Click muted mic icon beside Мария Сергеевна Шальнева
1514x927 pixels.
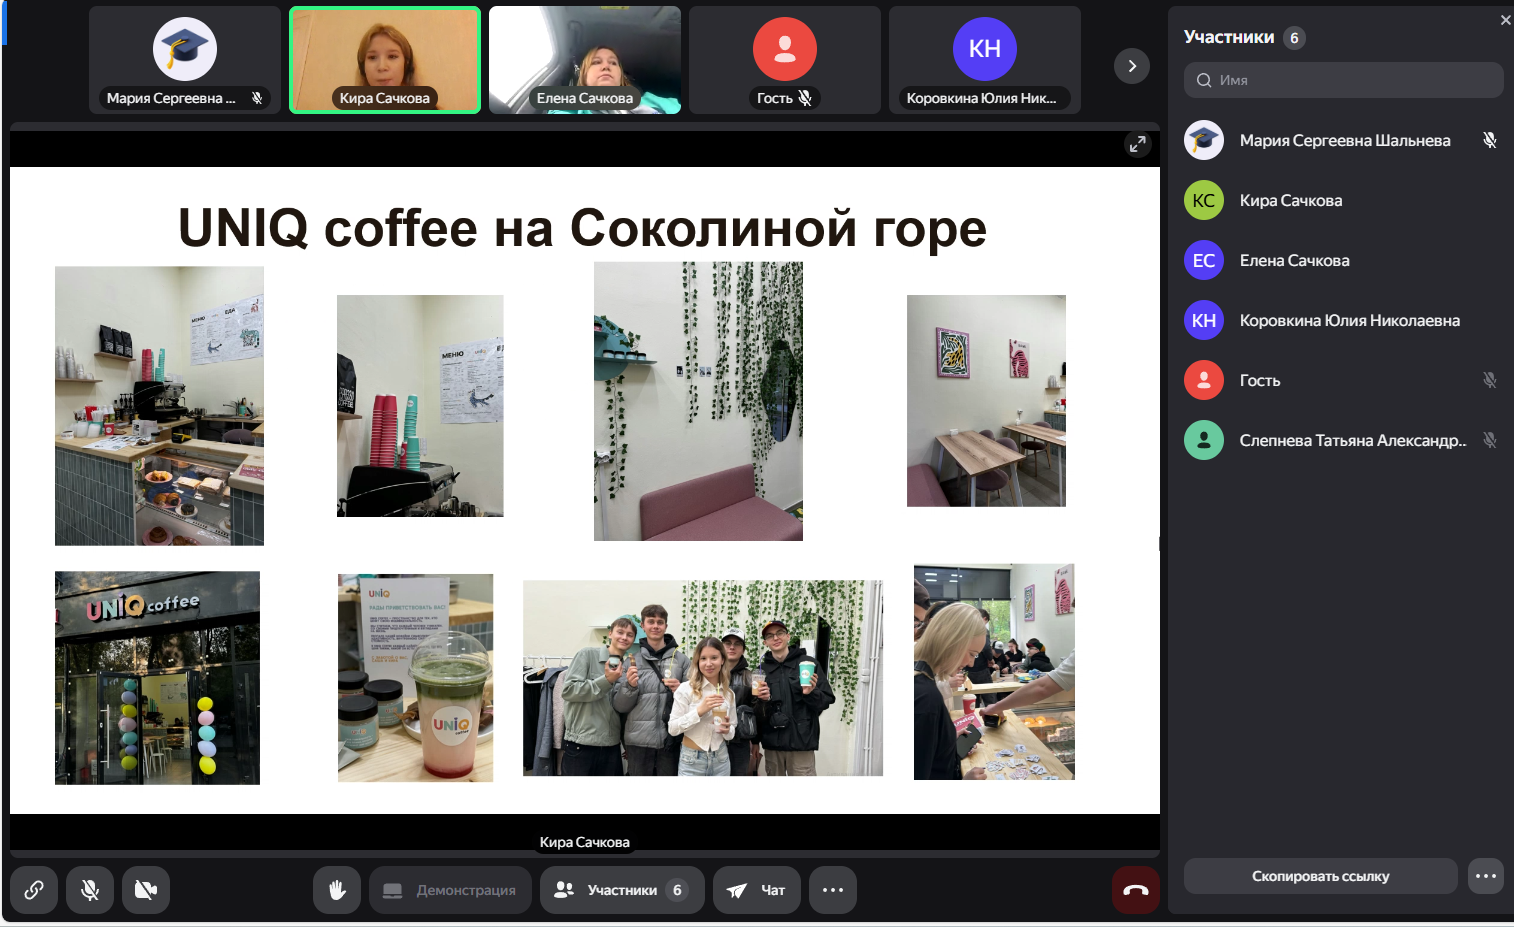coord(1489,140)
